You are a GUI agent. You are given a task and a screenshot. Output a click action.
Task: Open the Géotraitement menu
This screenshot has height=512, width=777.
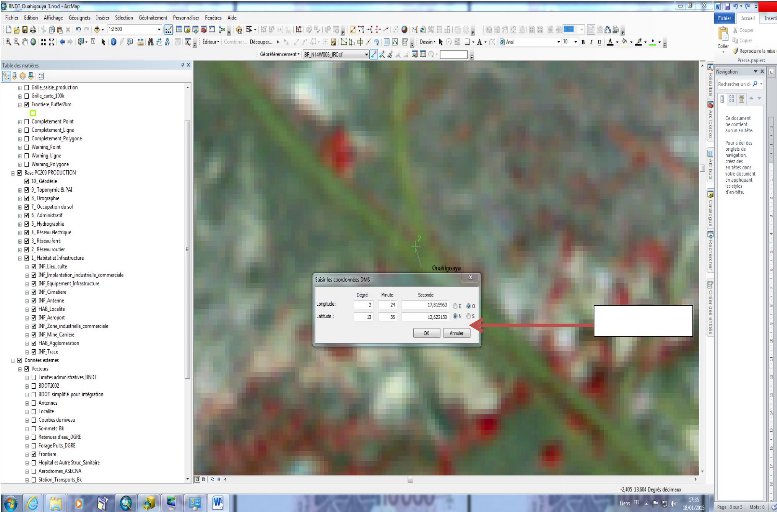tap(153, 18)
